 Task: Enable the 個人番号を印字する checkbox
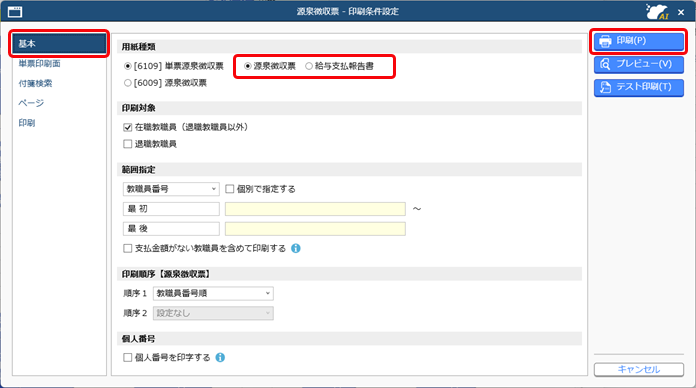[x=128, y=357]
